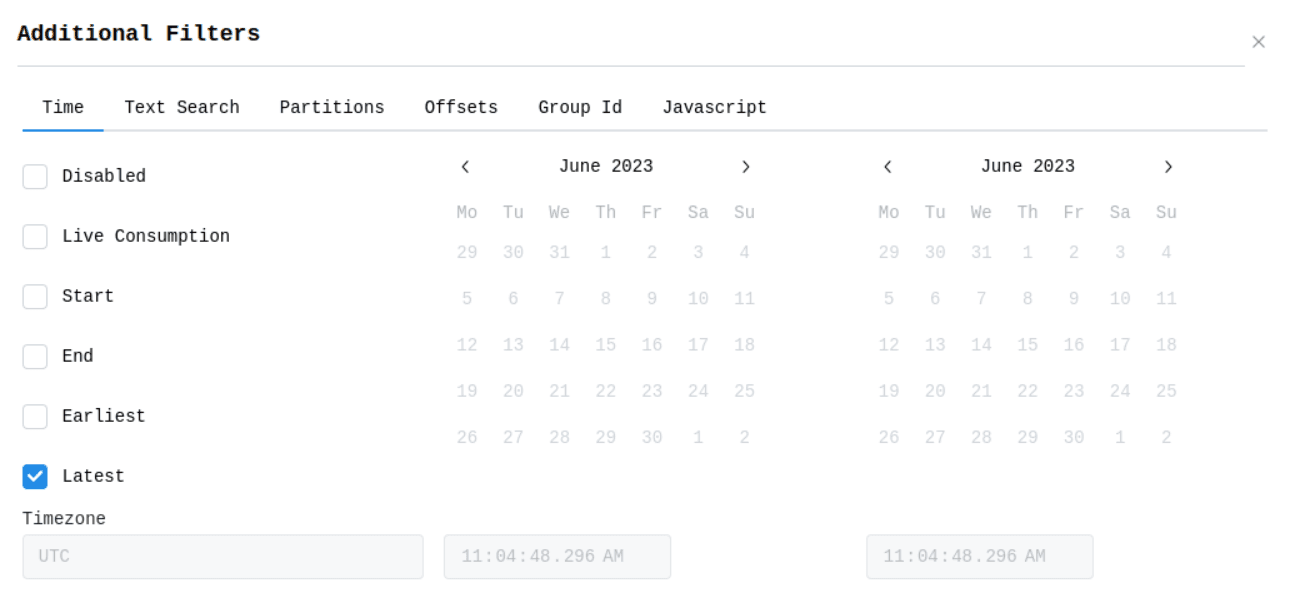This screenshot has width=1293, height=595.
Task: Go to next month in left calendar
Action: point(745,167)
